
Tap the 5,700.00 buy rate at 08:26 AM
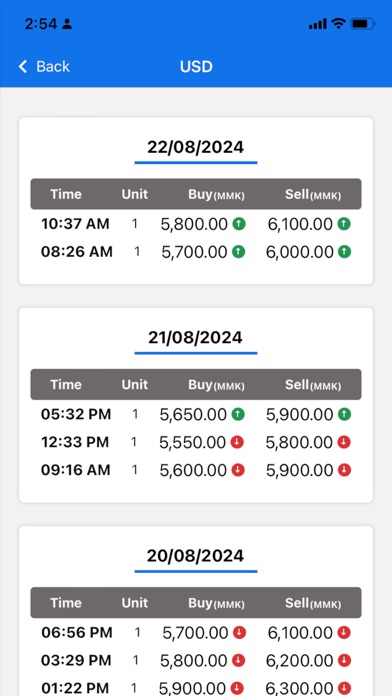194,252
